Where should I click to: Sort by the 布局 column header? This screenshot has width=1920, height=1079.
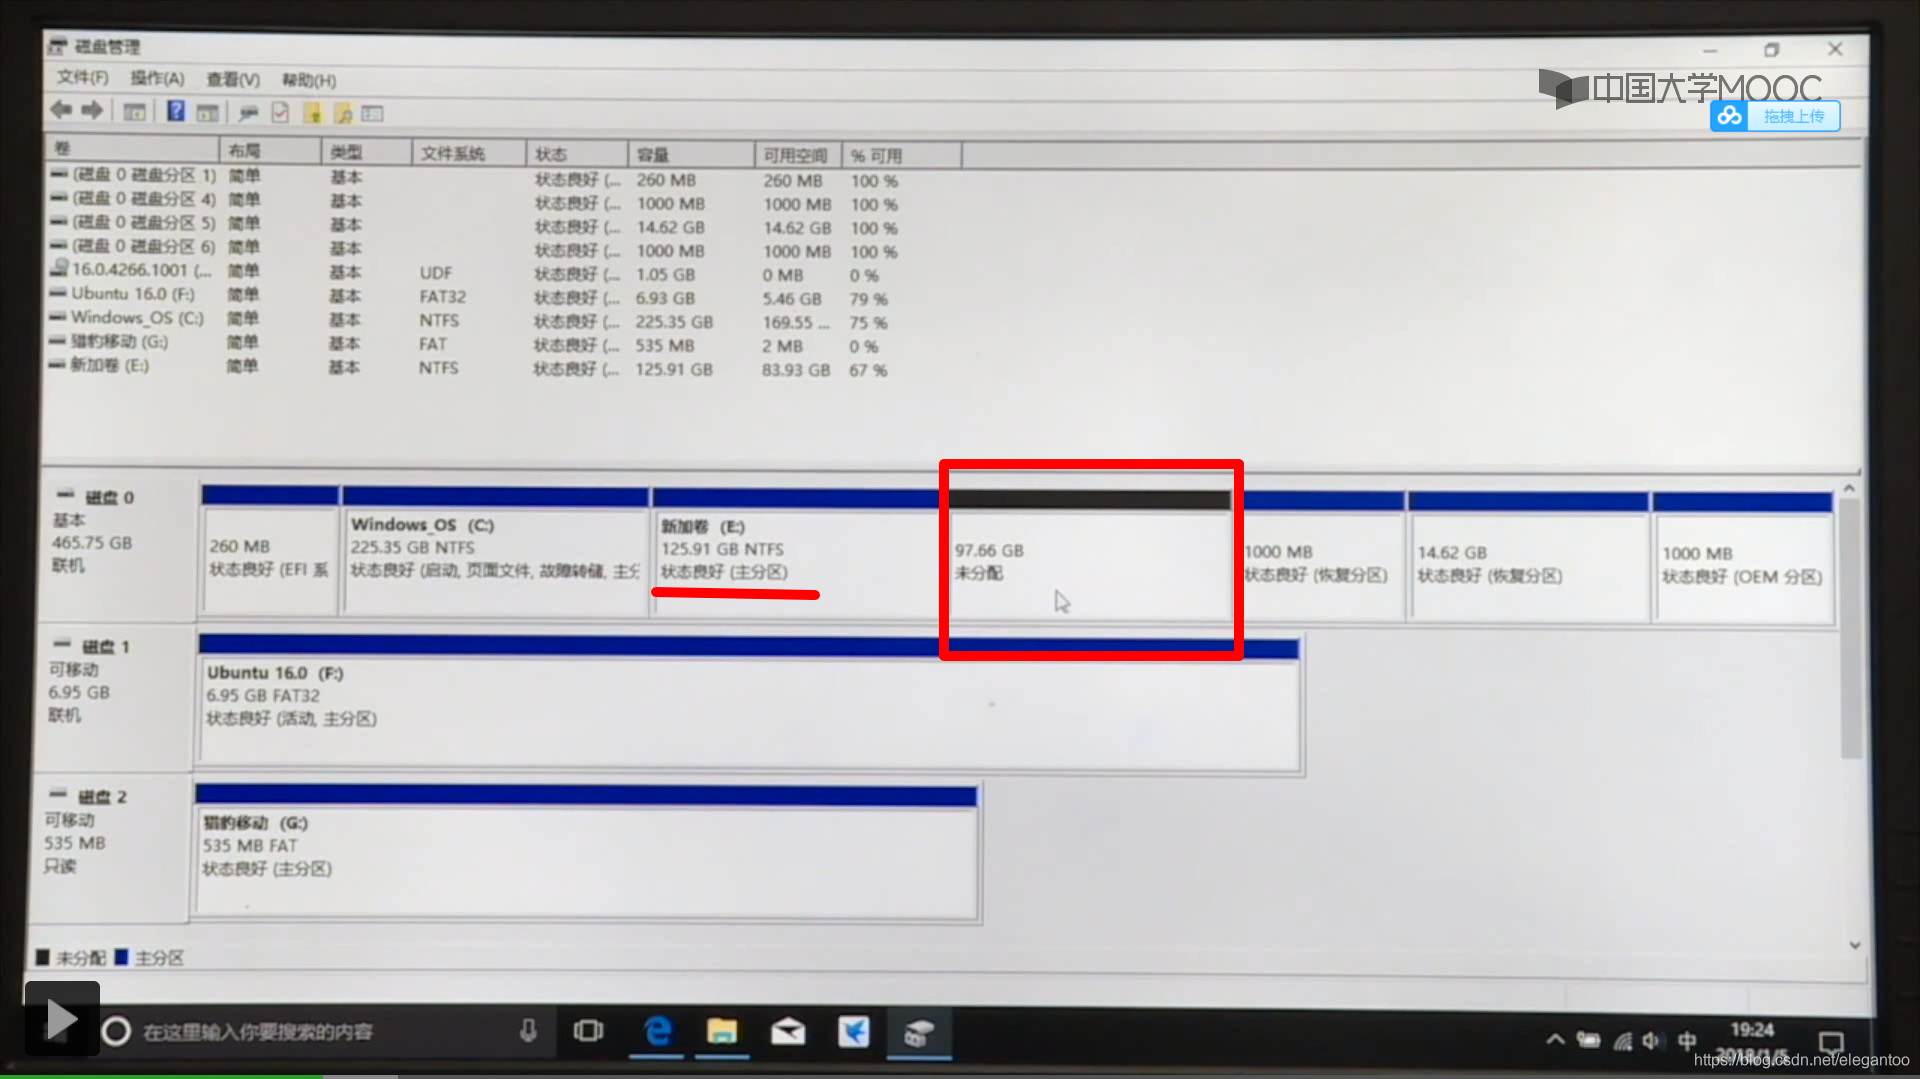tap(270, 151)
